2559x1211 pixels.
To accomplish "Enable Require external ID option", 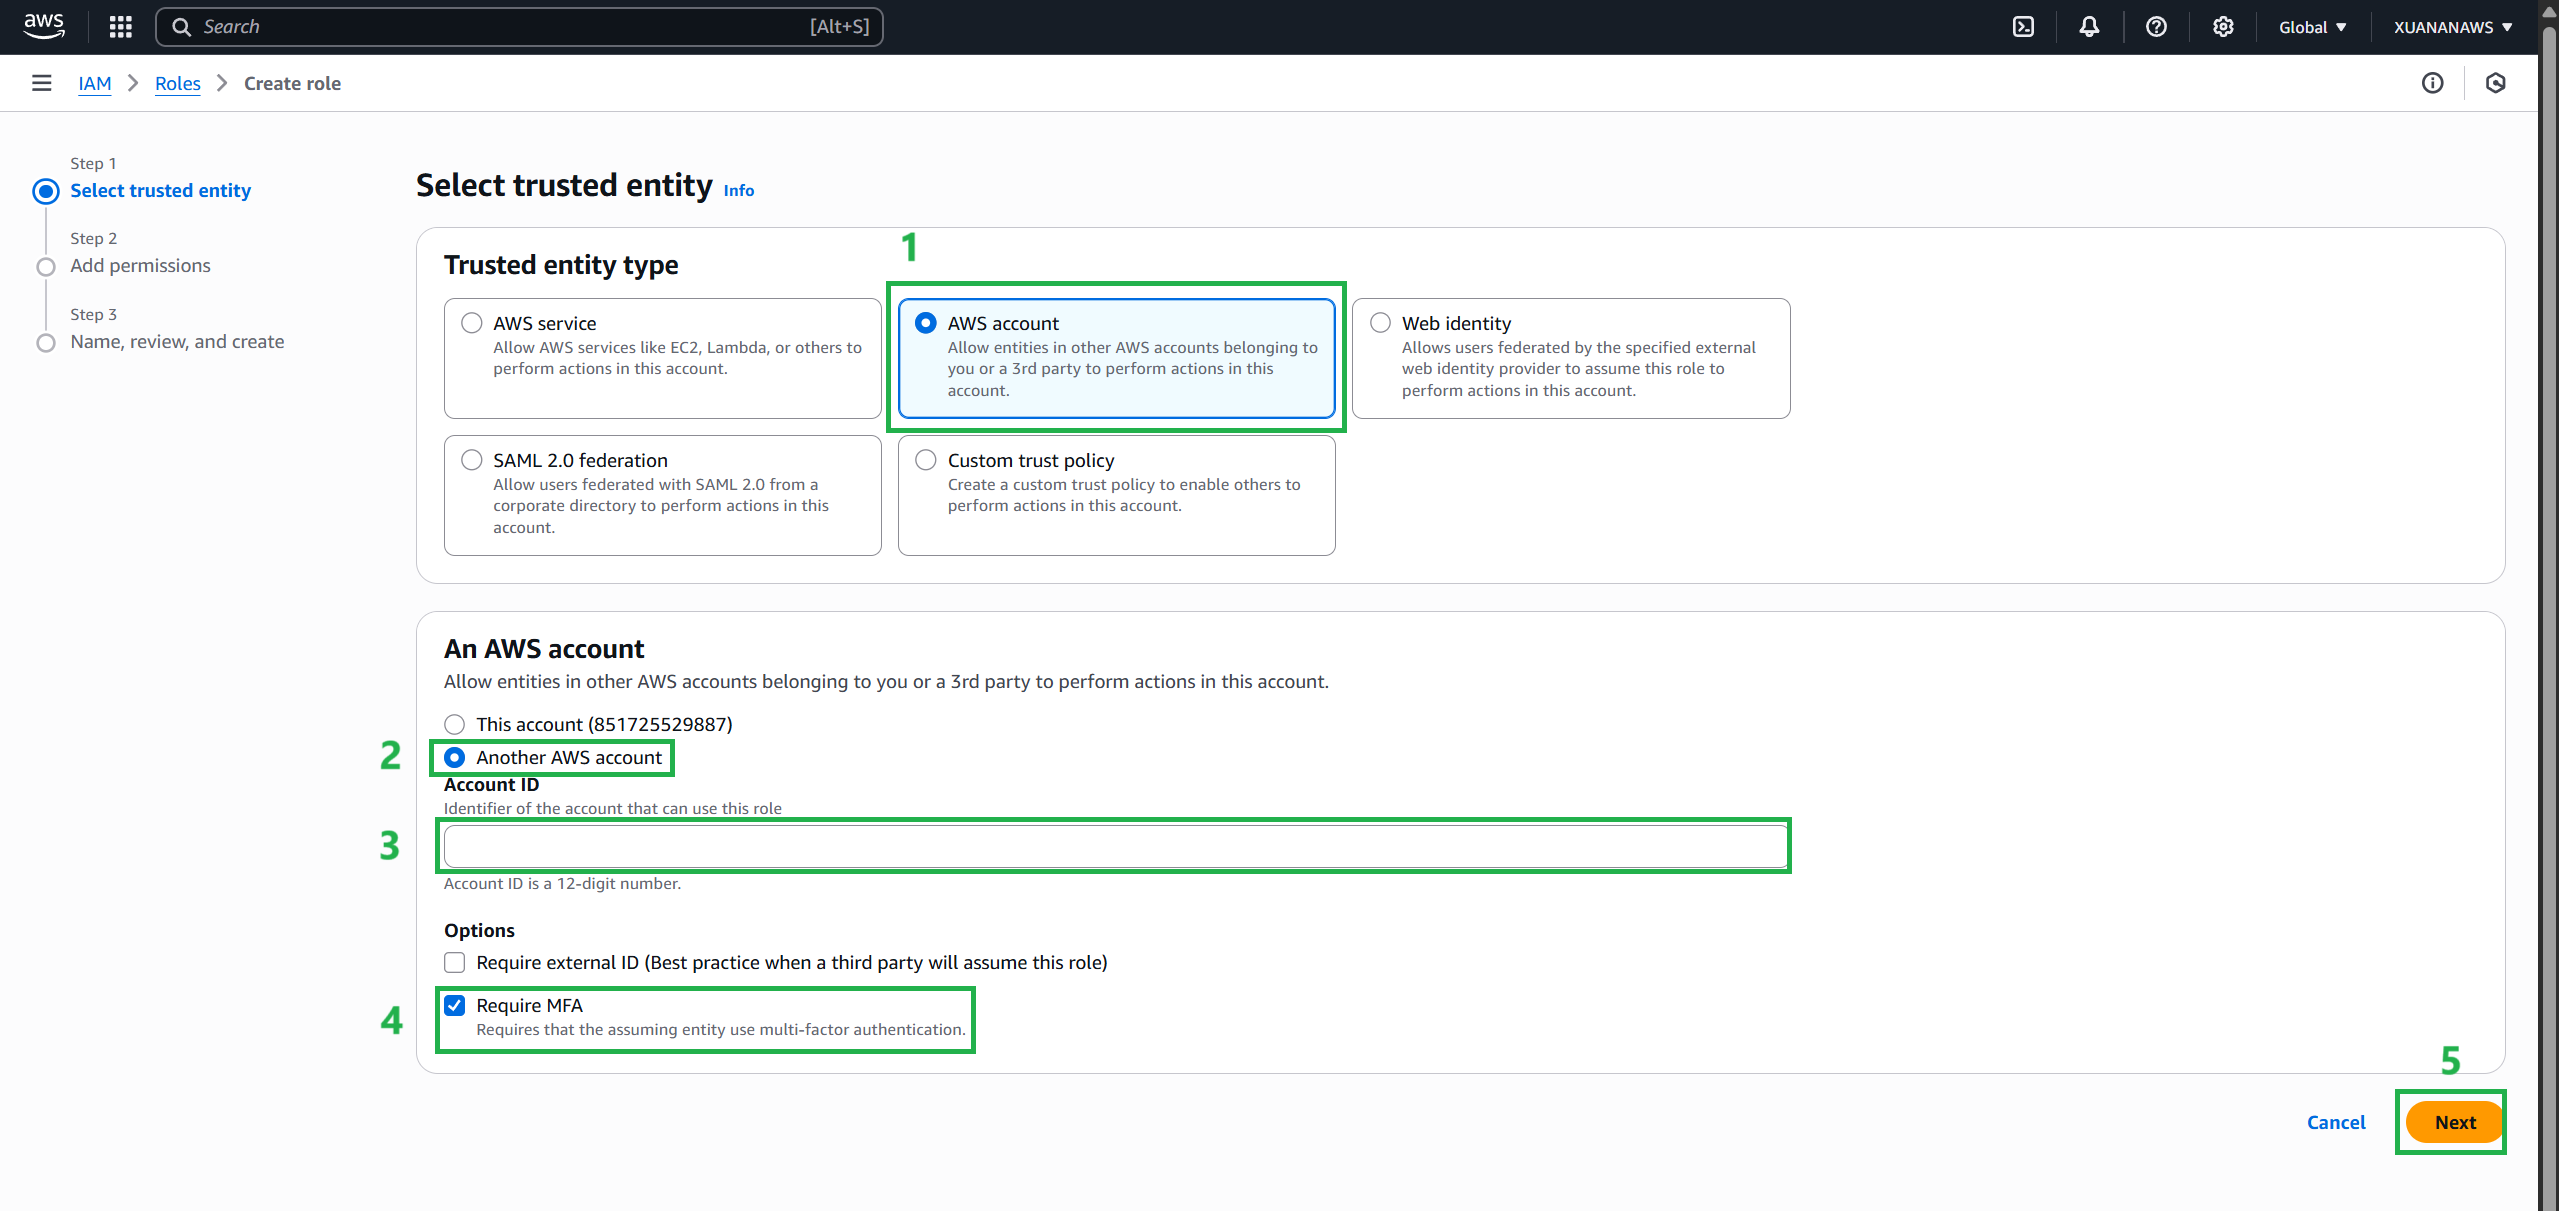I will click(x=455, y=962).
